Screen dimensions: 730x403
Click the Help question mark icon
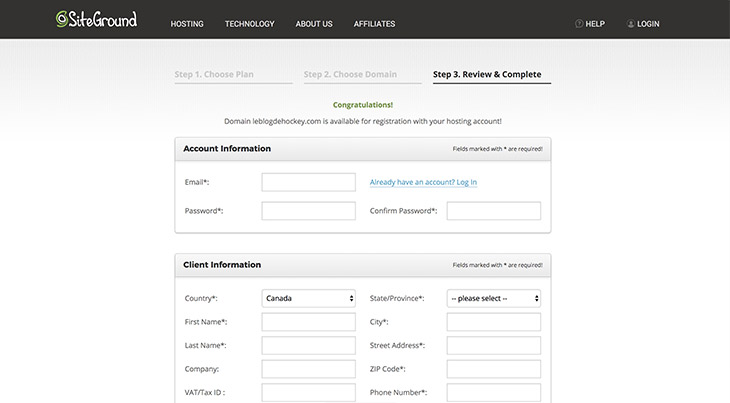coord(579,24)
